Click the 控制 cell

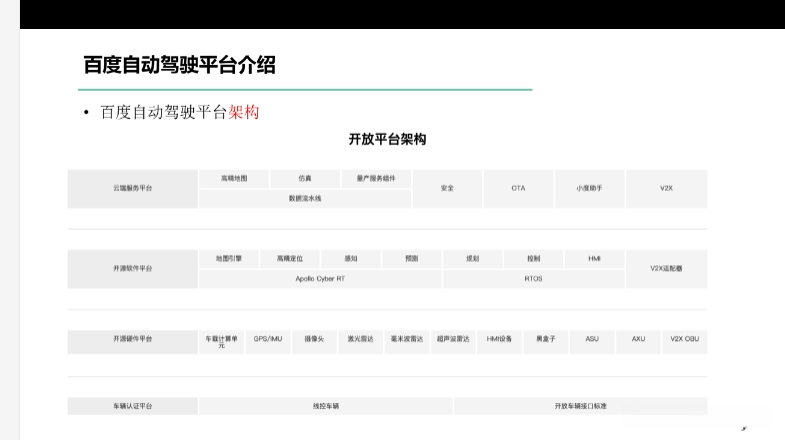pos(534,259)
